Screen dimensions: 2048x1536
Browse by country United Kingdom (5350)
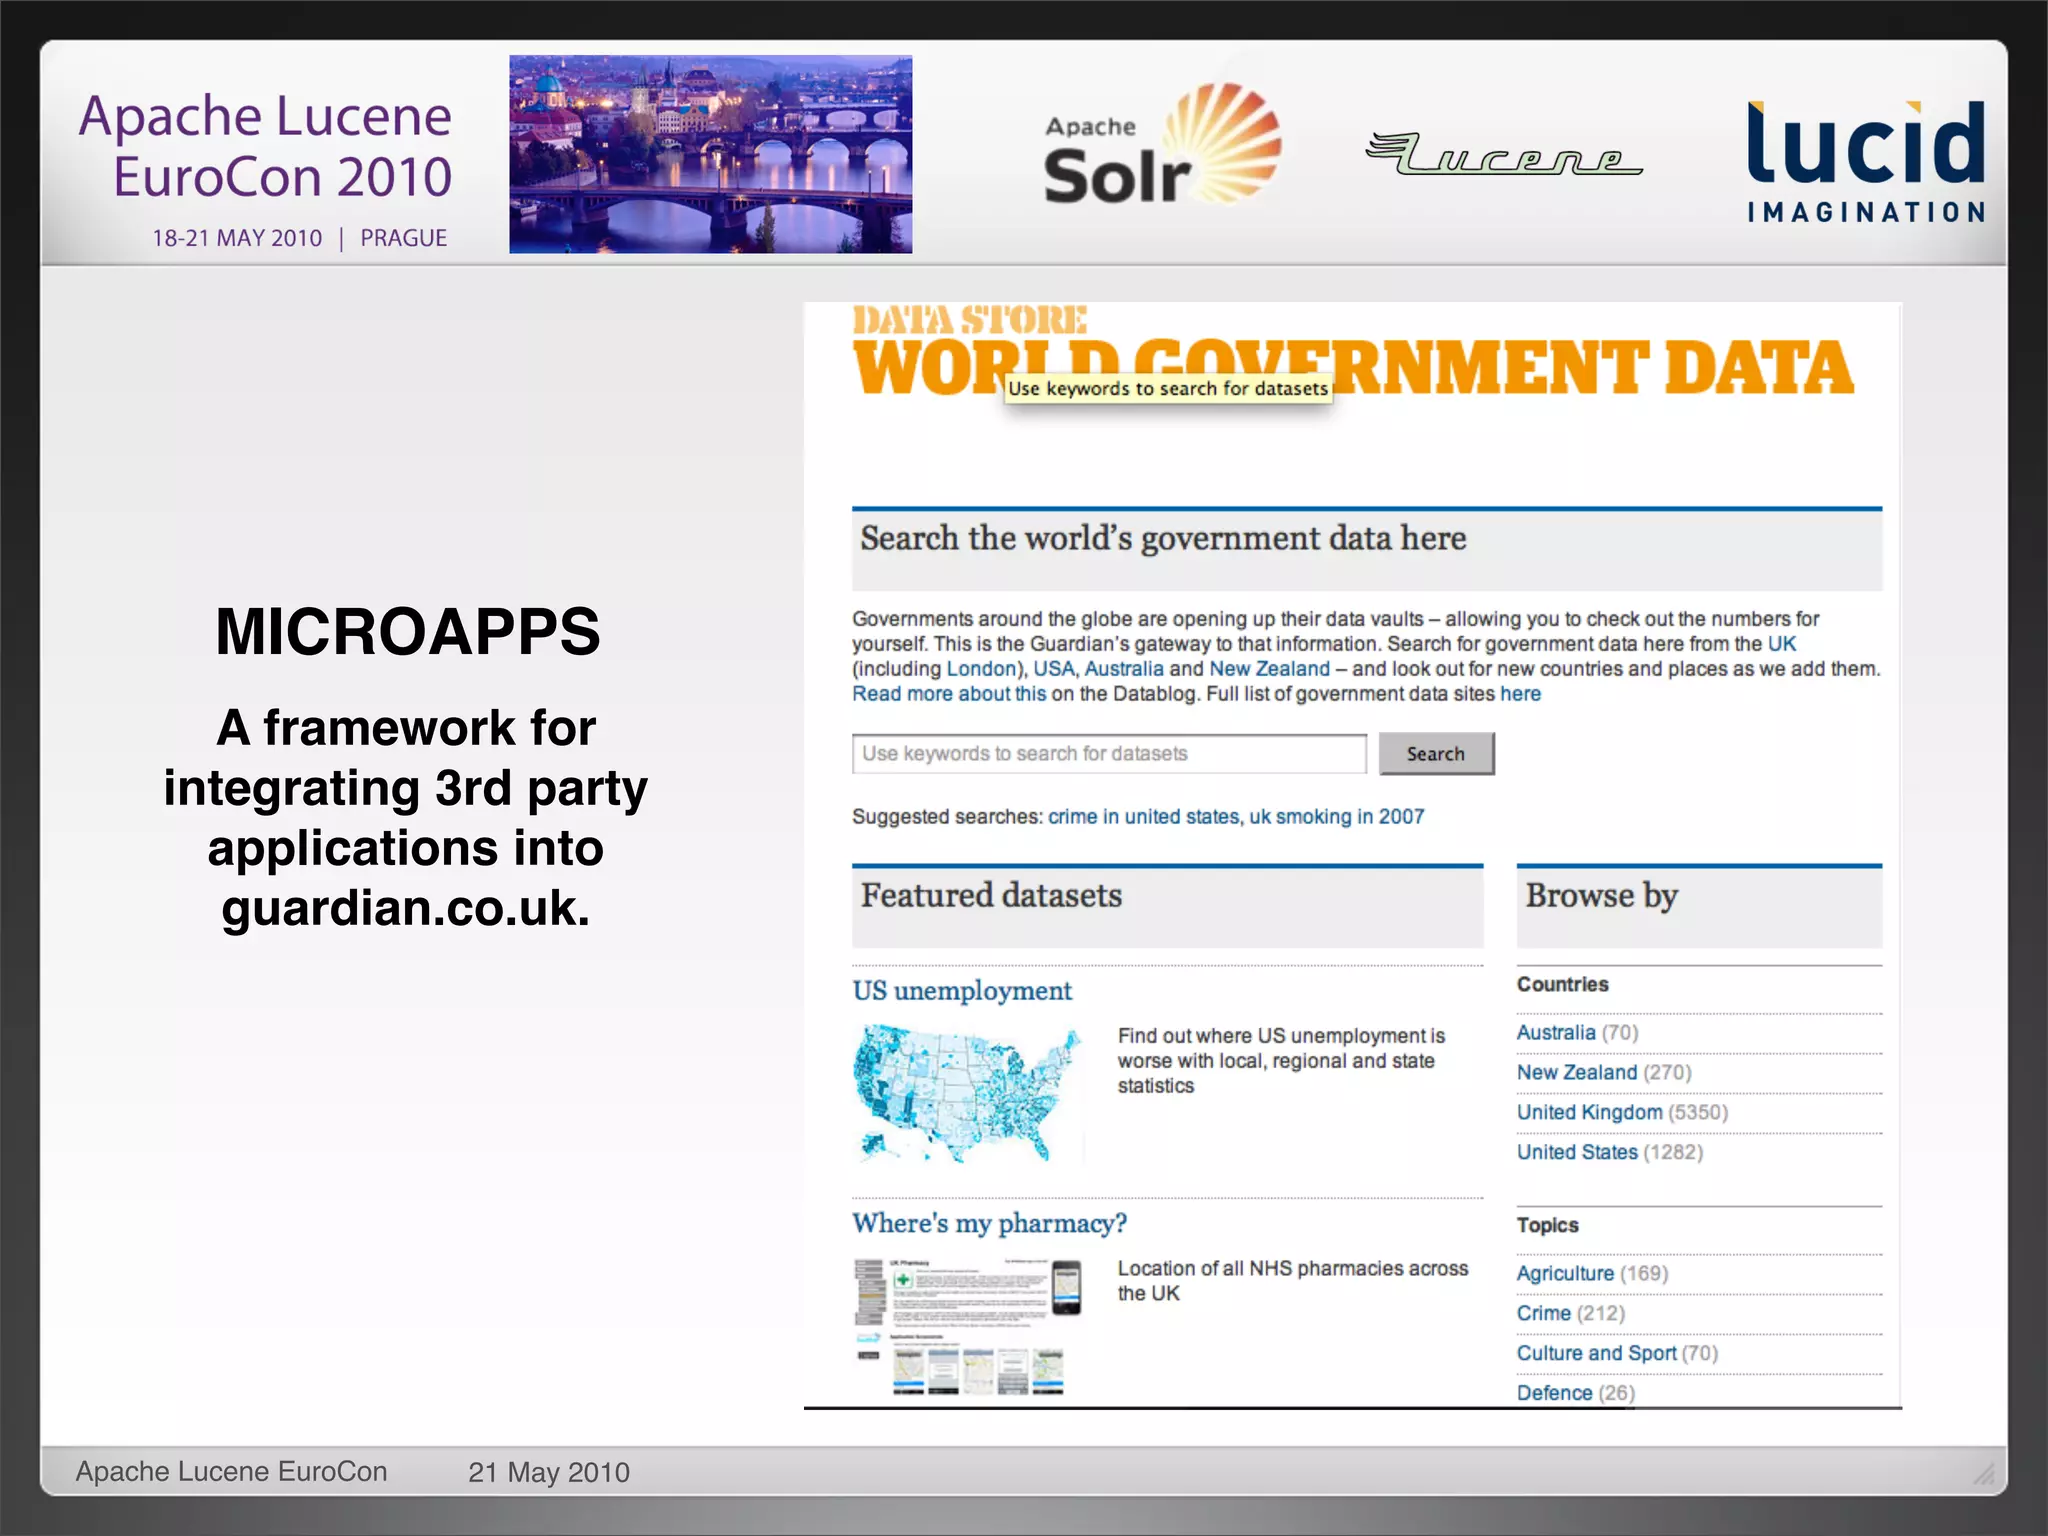click(x=1622, y=1113)
